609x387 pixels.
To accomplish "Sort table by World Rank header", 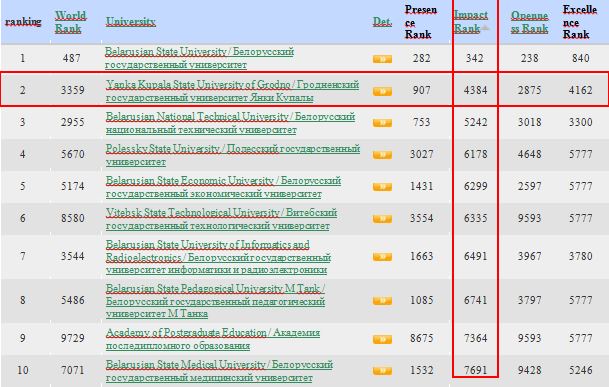I will point(70,22).
